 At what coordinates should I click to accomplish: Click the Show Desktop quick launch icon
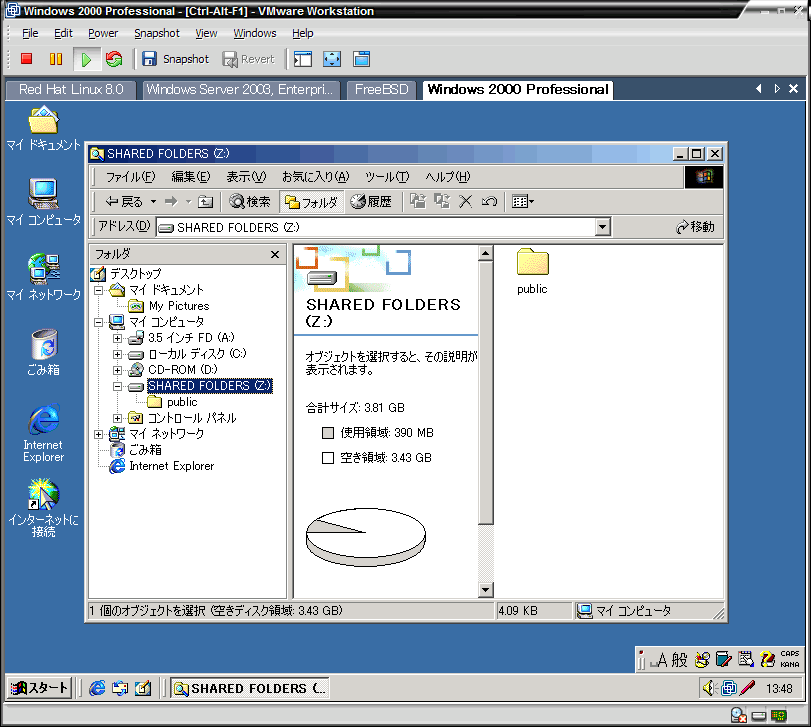pos(143,688)
